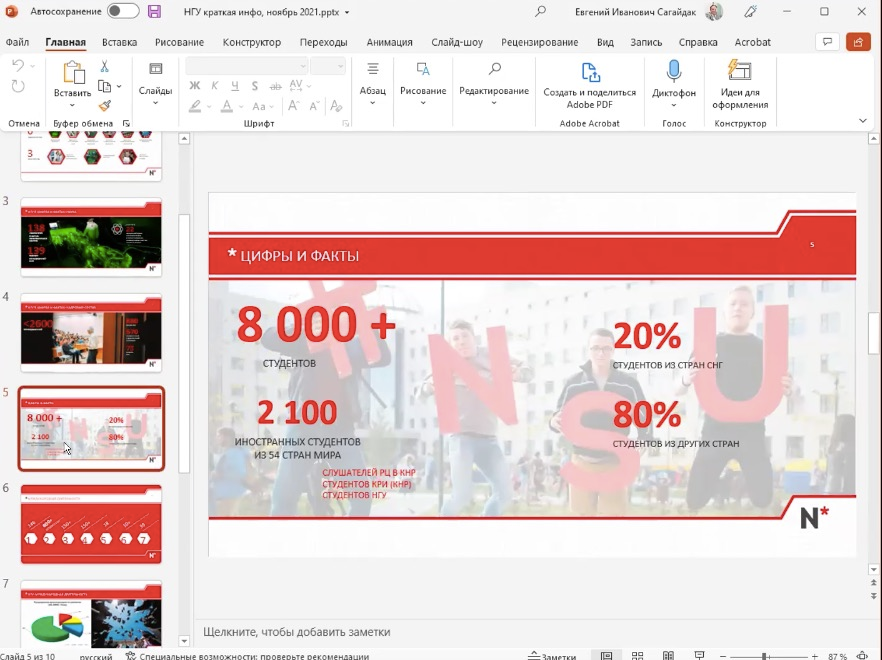882x660 pixels.
Task: Click the Save floppy disk icon
Action: coord(154,11)
